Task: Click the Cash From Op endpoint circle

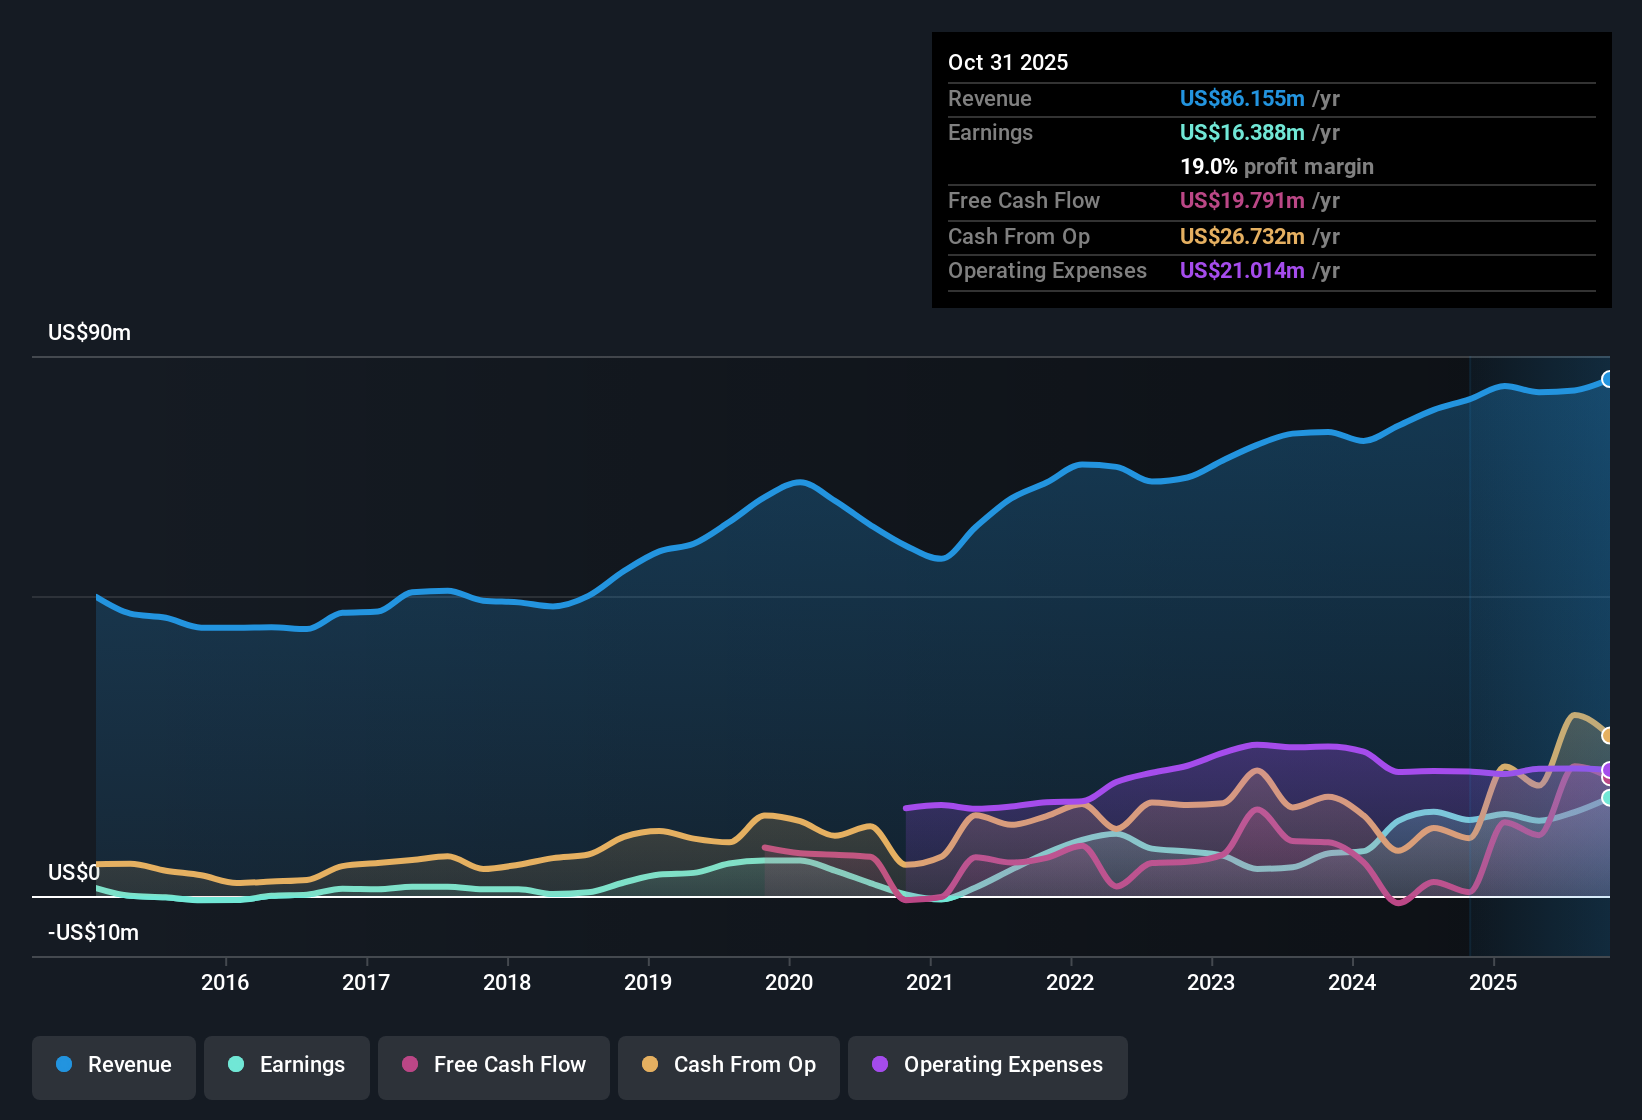Action: click(1608, 735)
